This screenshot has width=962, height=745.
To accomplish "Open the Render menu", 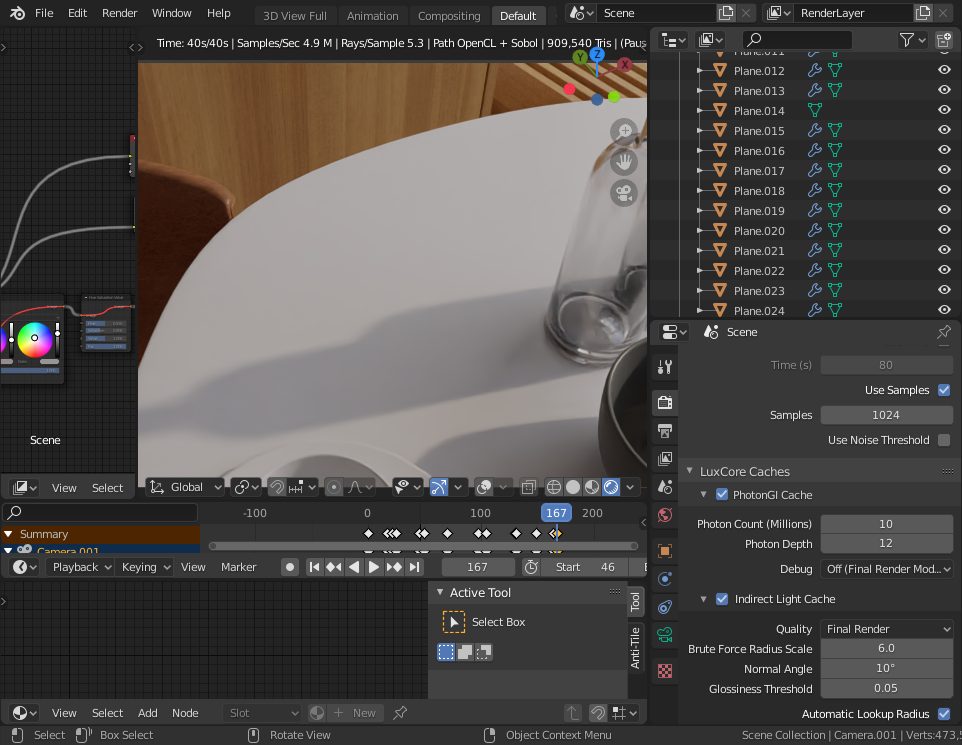I will [120, 14].
